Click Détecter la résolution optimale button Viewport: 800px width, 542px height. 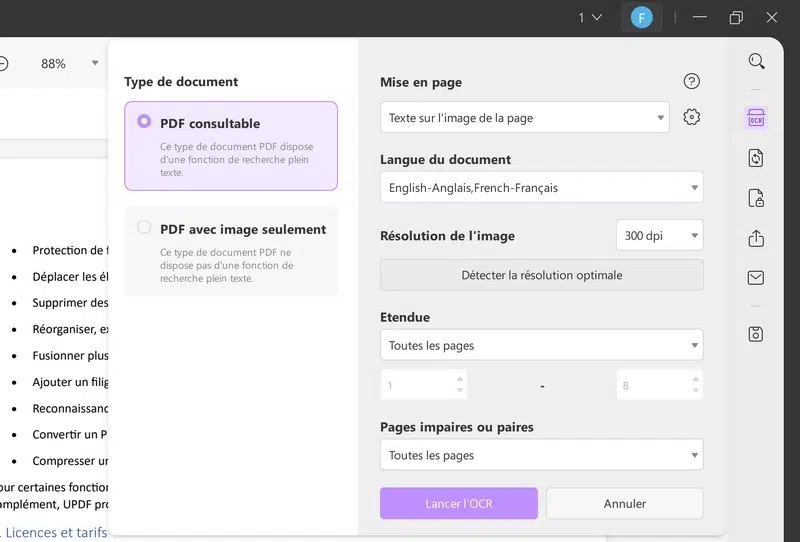pos(541,275)
